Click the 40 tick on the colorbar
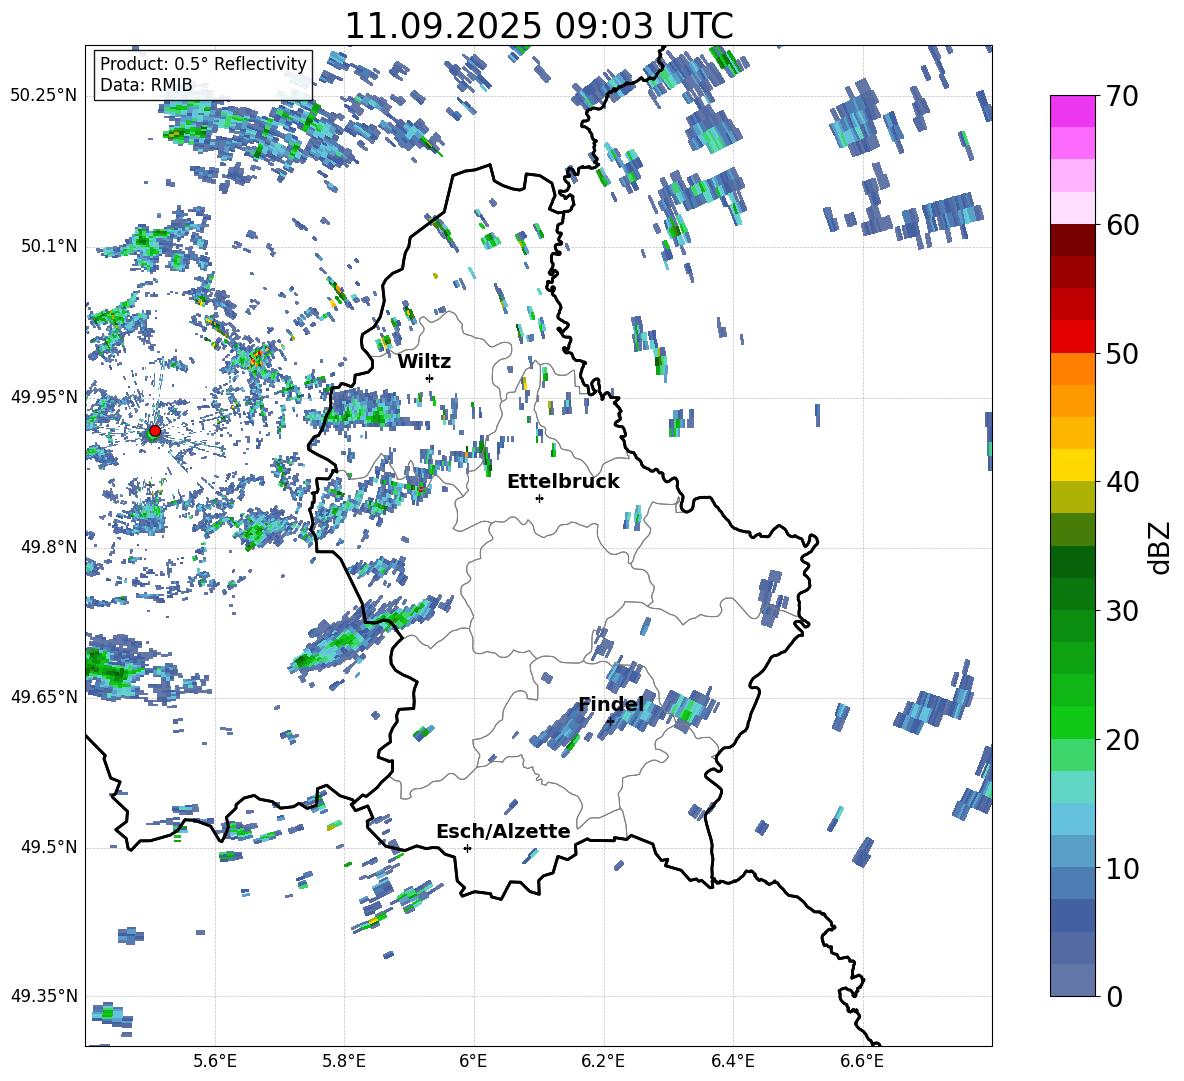1184x1081 pixels. tap(1122, 482)
